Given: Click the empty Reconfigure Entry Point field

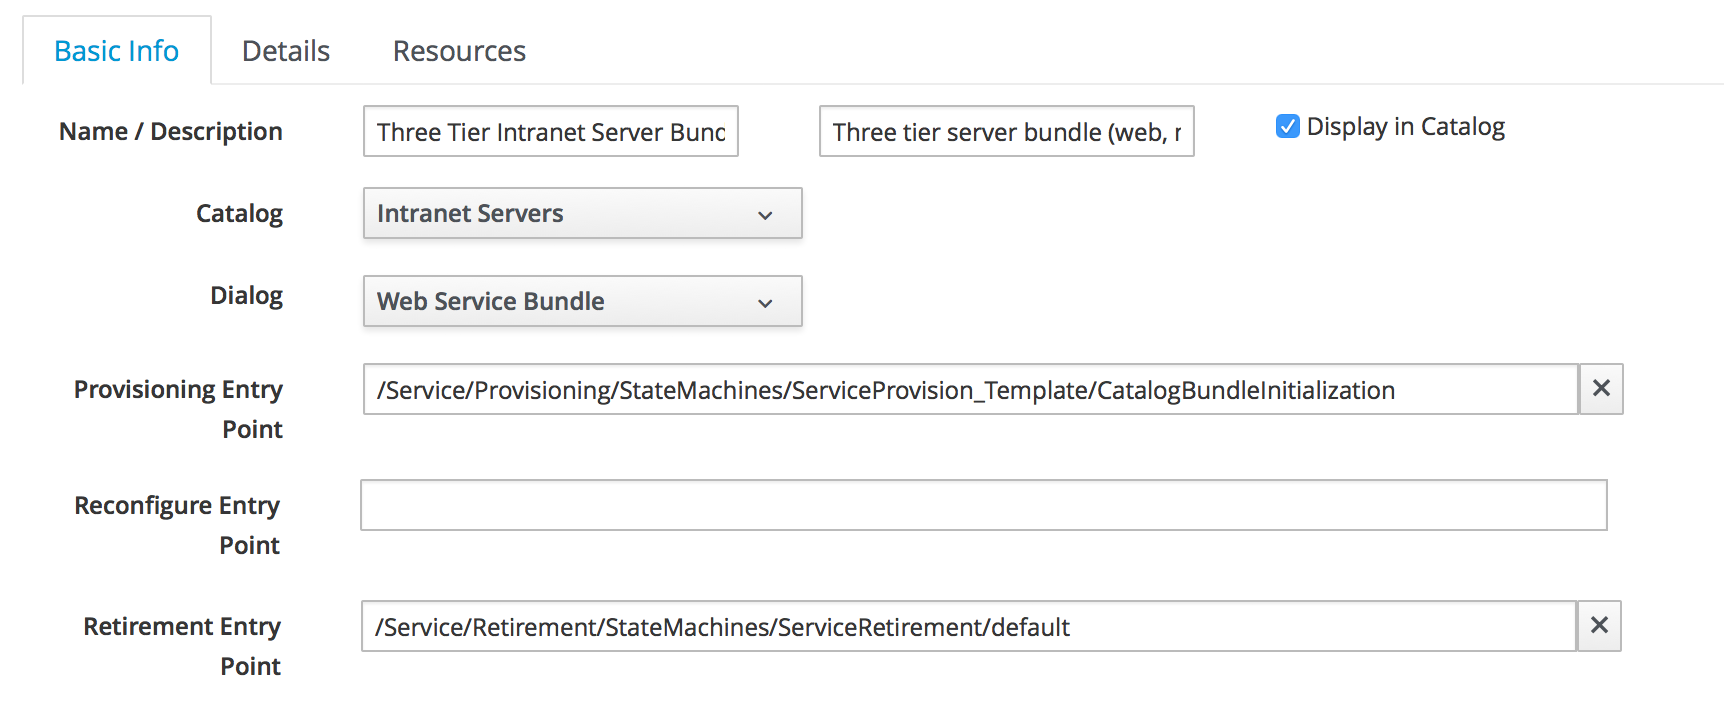Looking at the screenshot, I should 983,506.
